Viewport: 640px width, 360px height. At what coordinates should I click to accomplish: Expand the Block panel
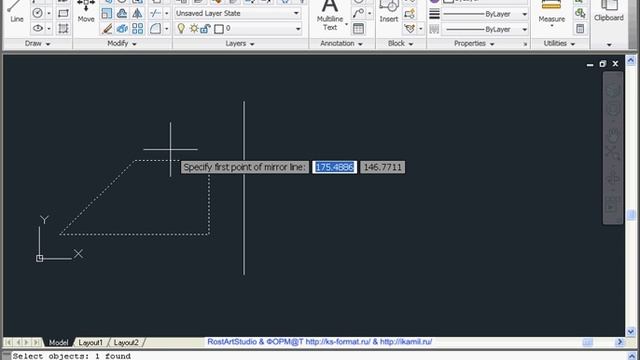[400, 43]
